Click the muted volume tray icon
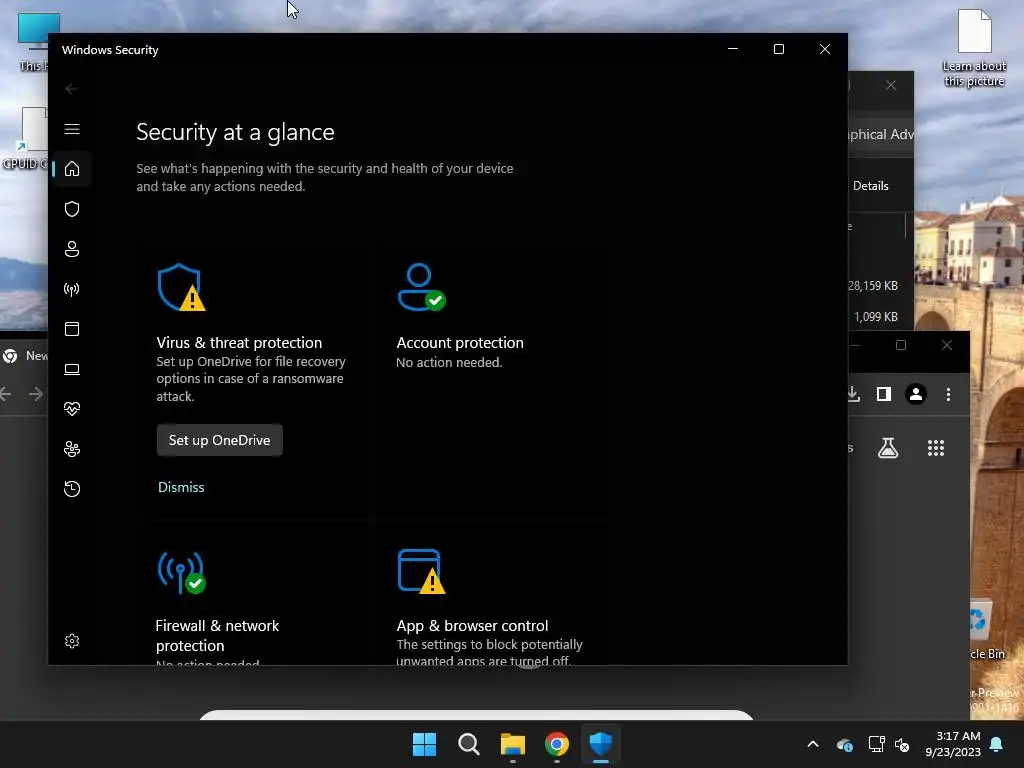This screenshot has width=1024, height=768. 902,744
